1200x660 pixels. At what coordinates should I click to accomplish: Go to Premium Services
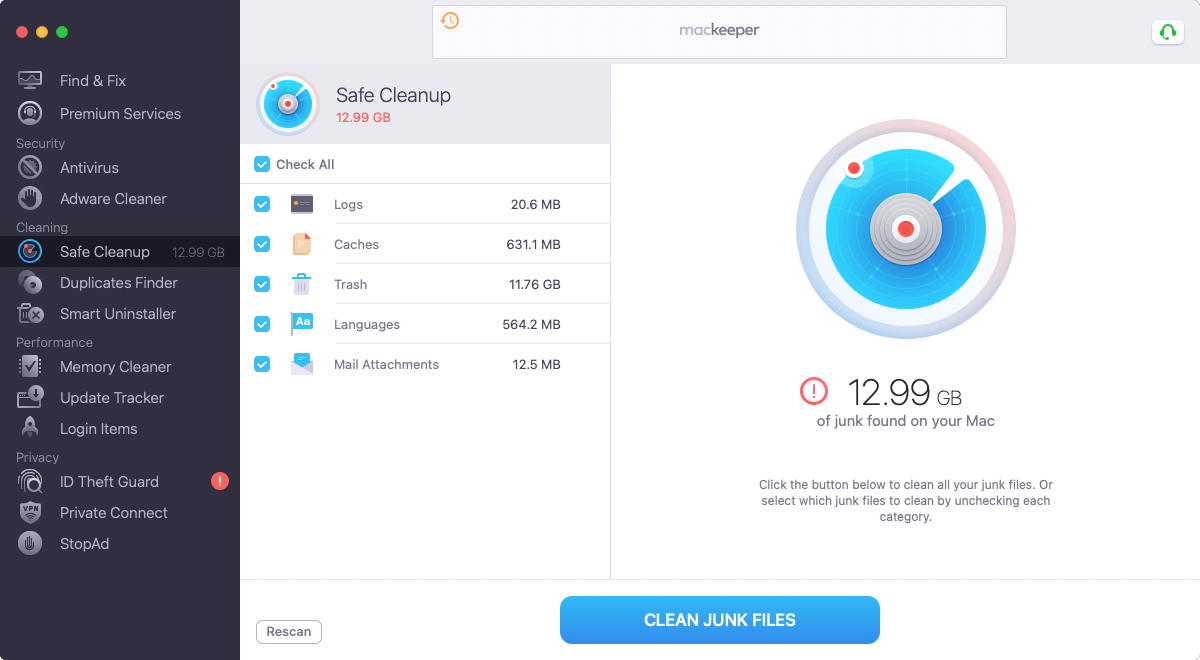tap(120, 113)
